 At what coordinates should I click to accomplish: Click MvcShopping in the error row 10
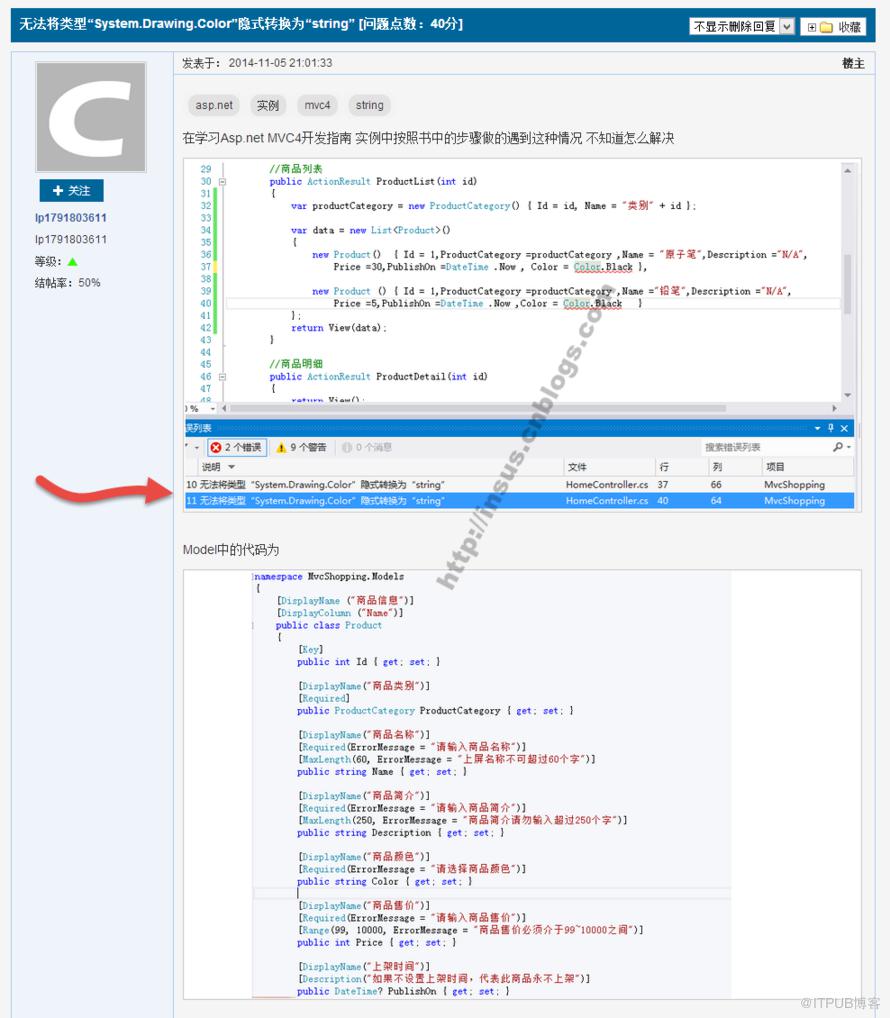(x=795, y=484)
